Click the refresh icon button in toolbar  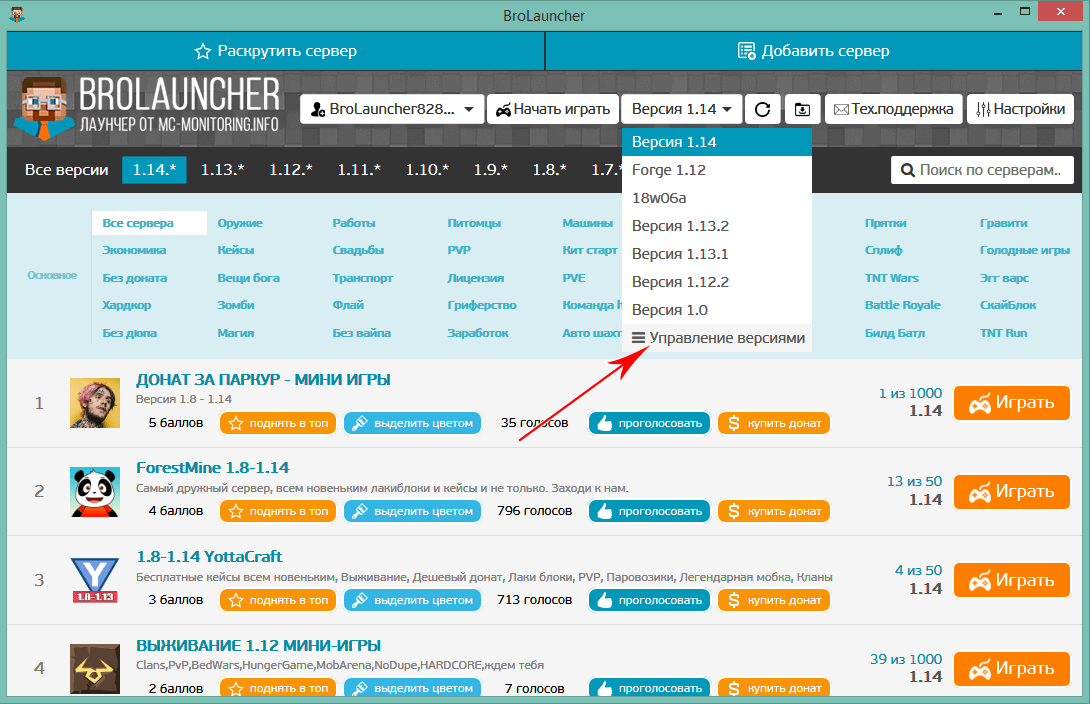pyautogui.click(x=762, y=109)
